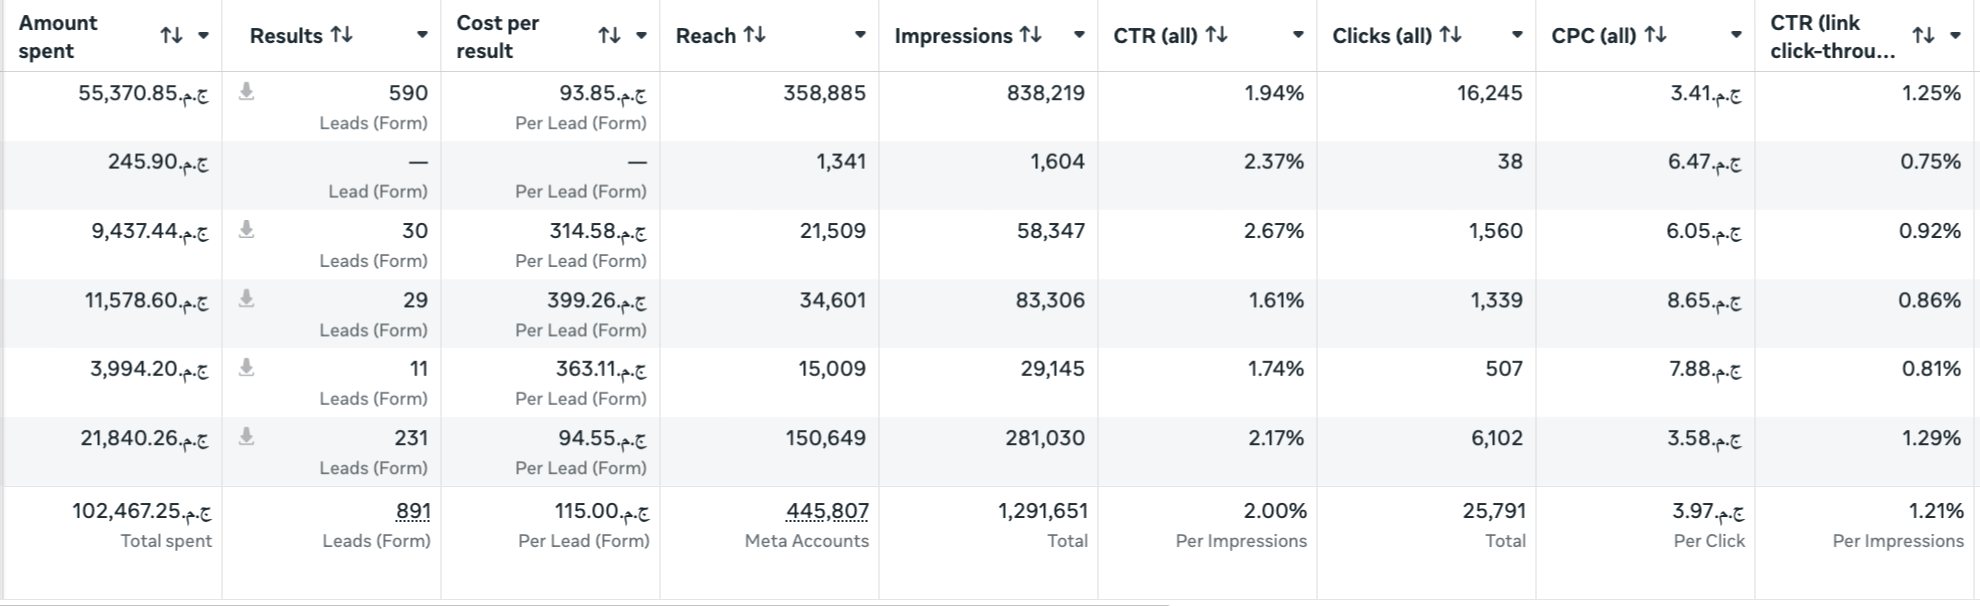Open Impressions column dropdown arrow
Image resolution: width=1980 pixels, height=606 pixels.
pos(1079,35)
